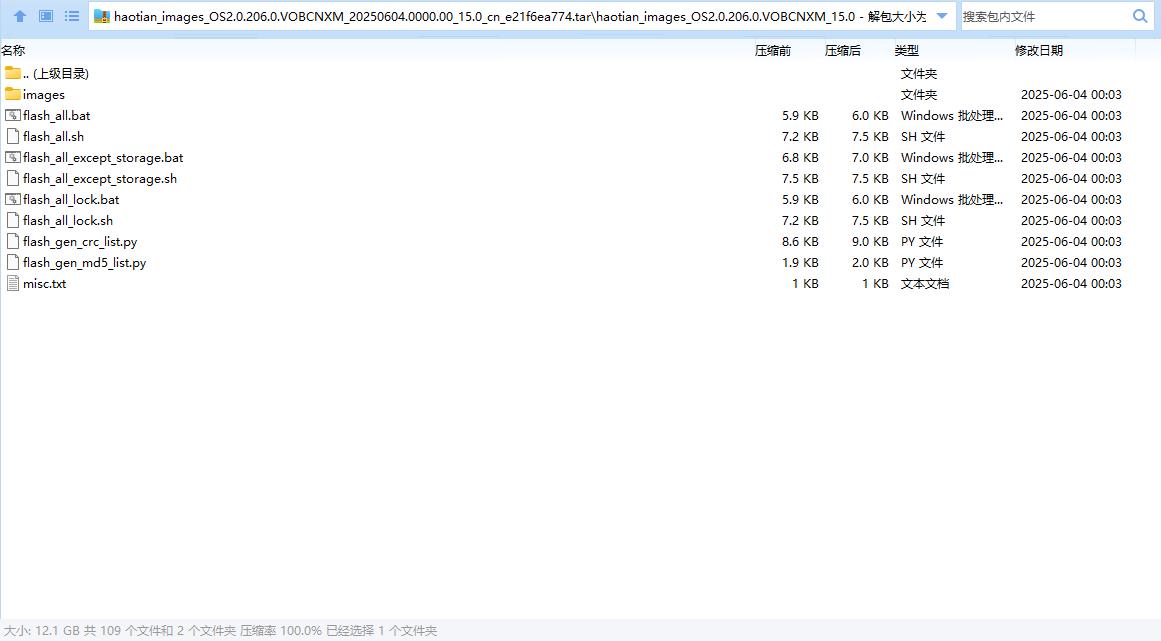Screen dimensions: 1161x641
Task: Click the flash_all_except_storage.sh file icon
Action: click(13, 178)
